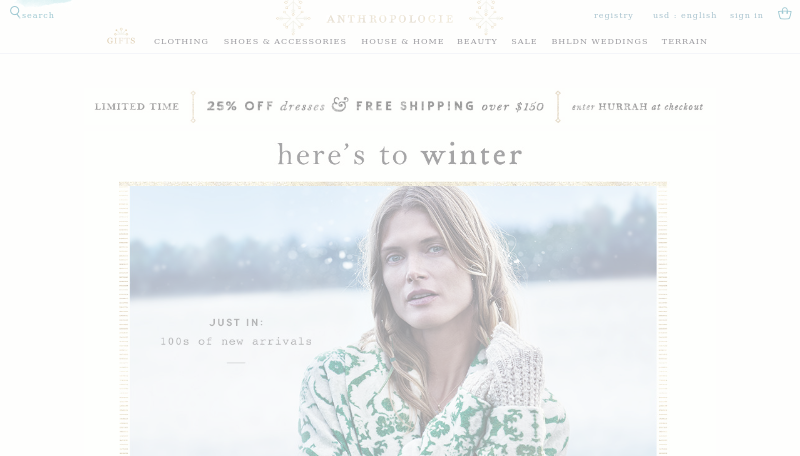
Task: Click the search magnifier icon
Action: pyautogui.click(x=15, y=12)
